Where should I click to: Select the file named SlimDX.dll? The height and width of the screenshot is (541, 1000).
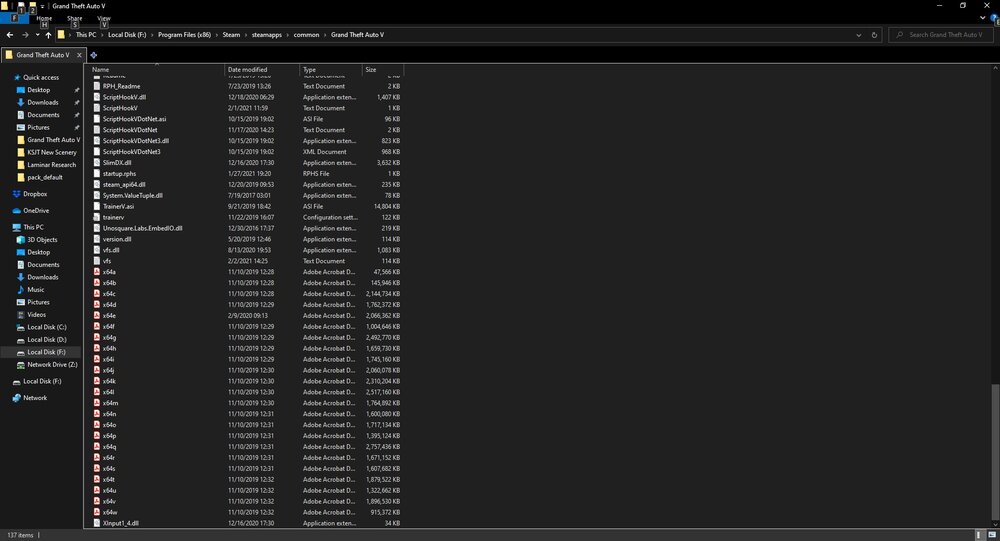coord(117,163)
